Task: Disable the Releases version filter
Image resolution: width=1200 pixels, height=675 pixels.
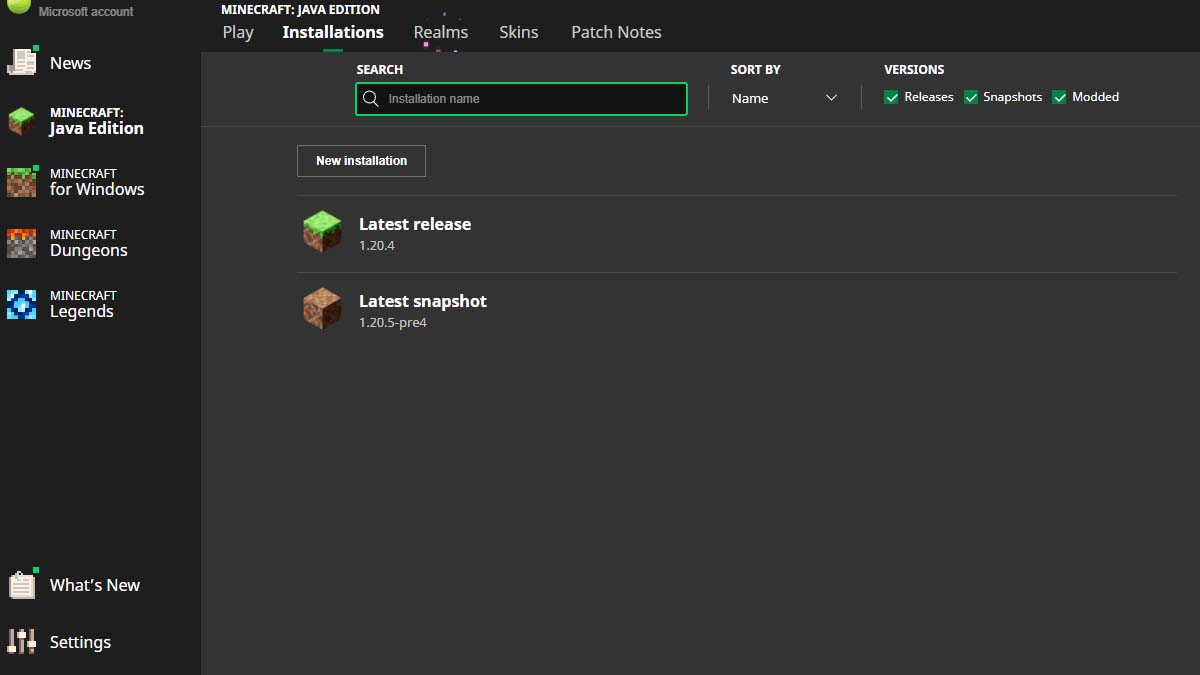Action: tap(891, 96)
